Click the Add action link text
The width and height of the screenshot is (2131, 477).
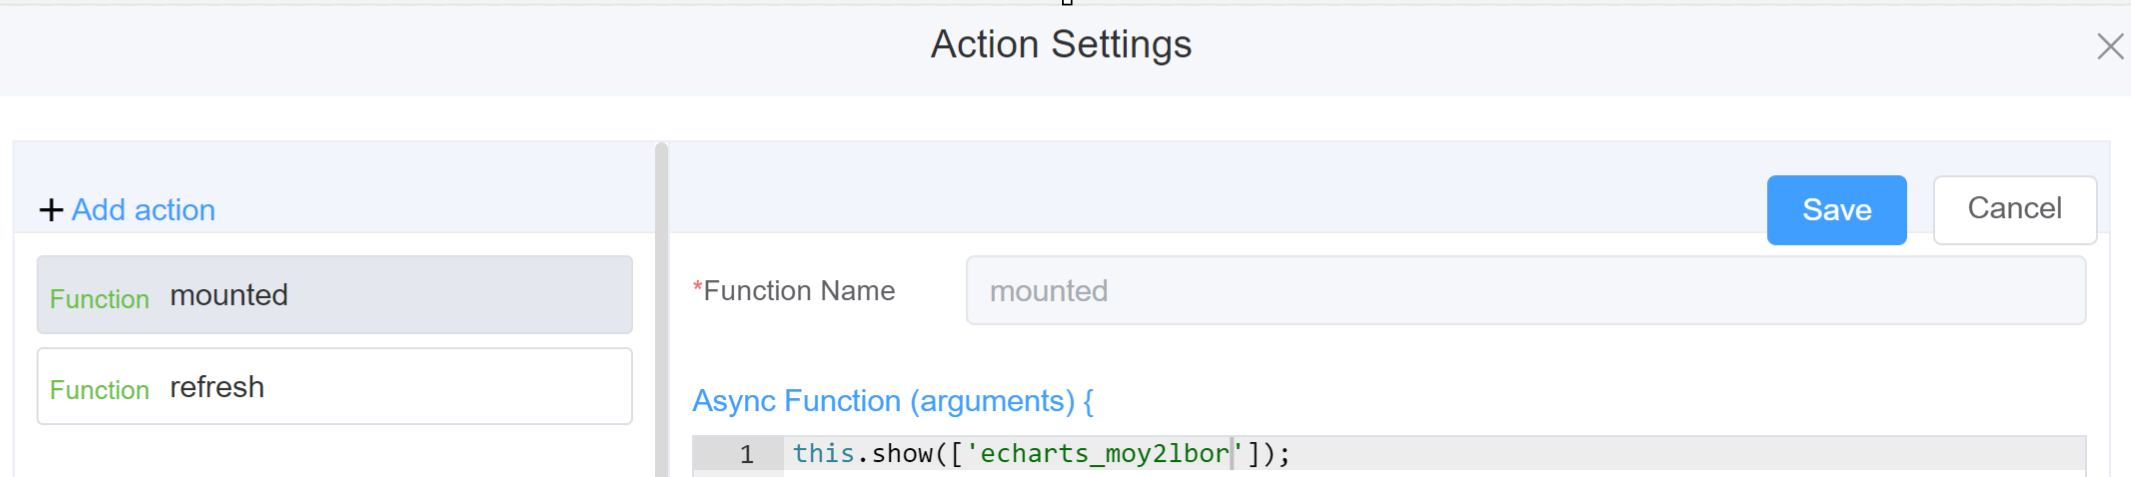[143, 210]
